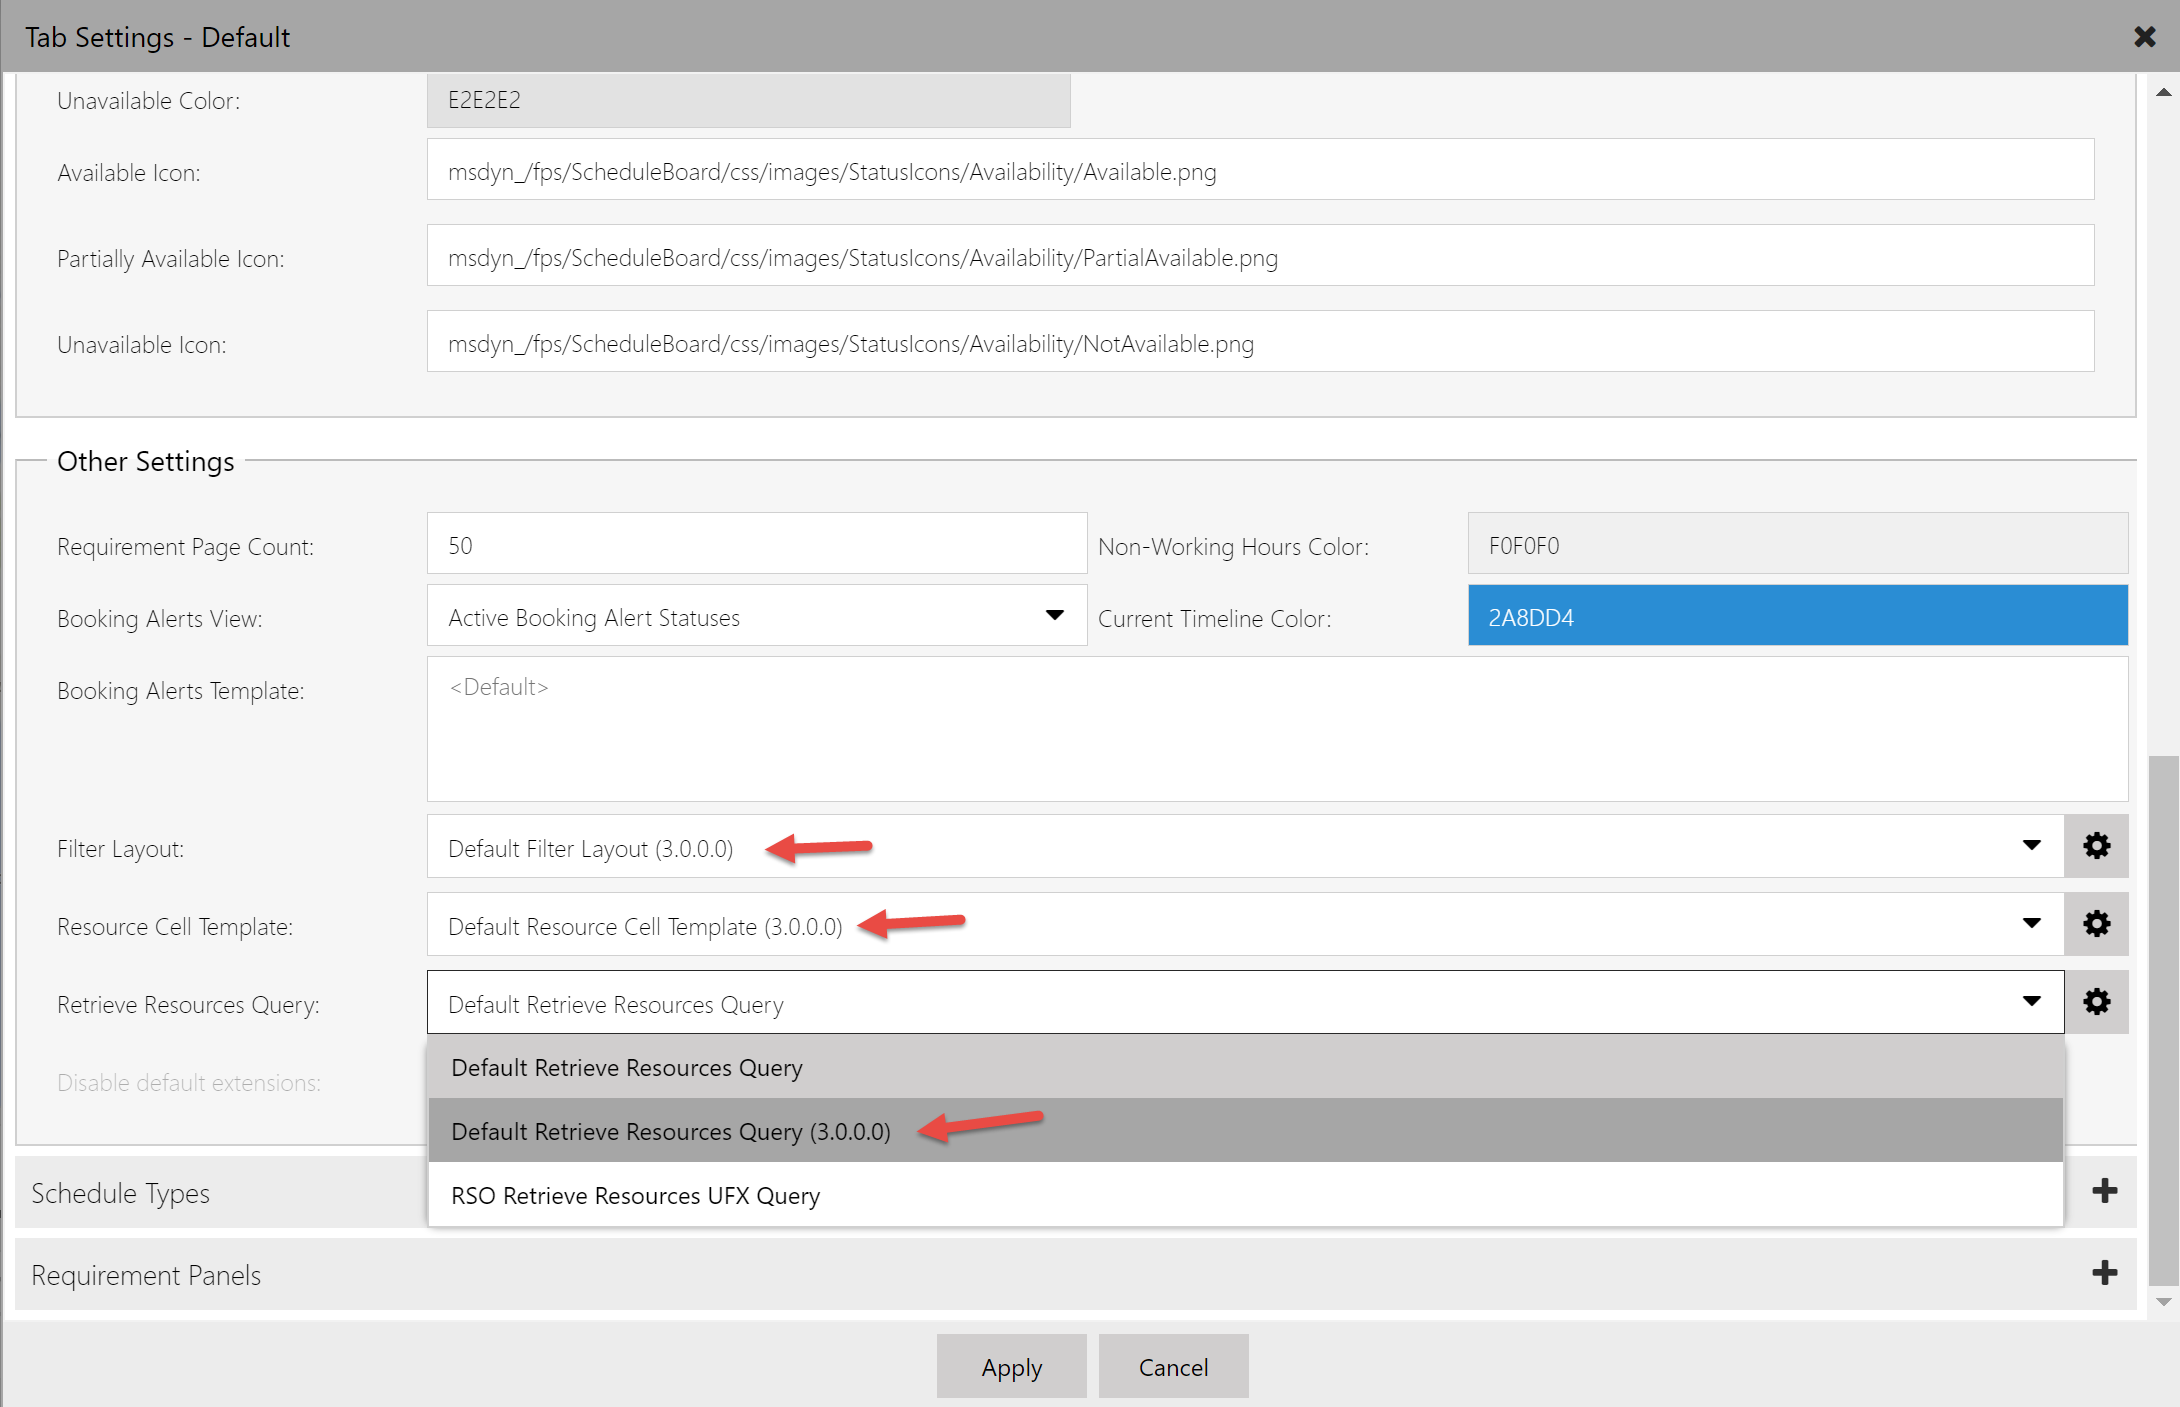This screenshot has width=2180, height=1407.
Task: Click the Apply button
Action: [x=1011, y=1366]
